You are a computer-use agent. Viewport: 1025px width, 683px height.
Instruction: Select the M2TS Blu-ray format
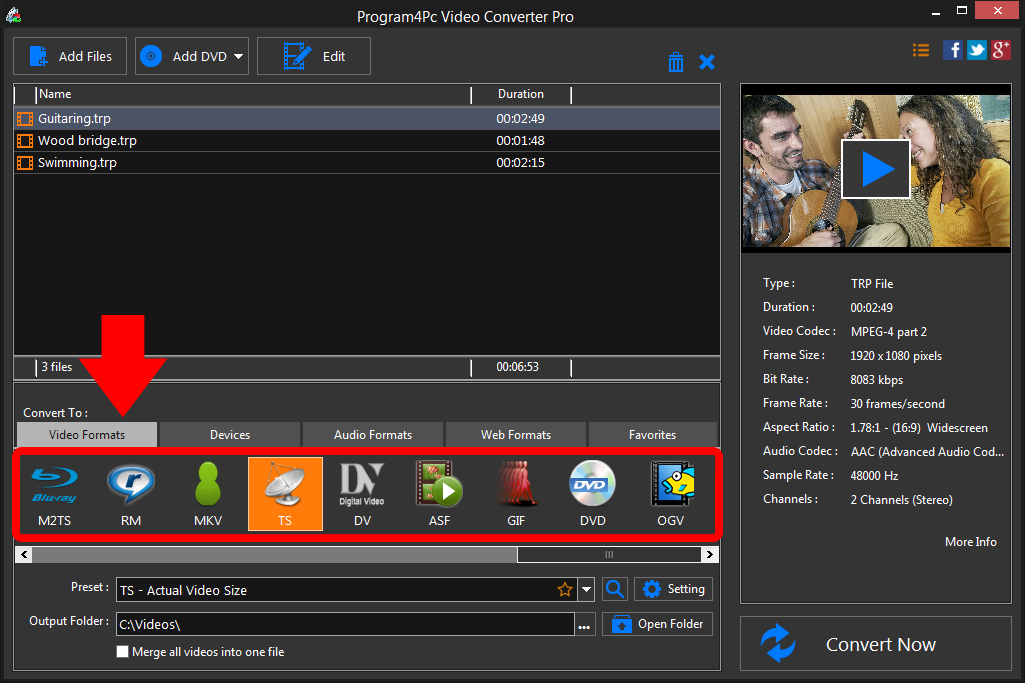[54, 493]
